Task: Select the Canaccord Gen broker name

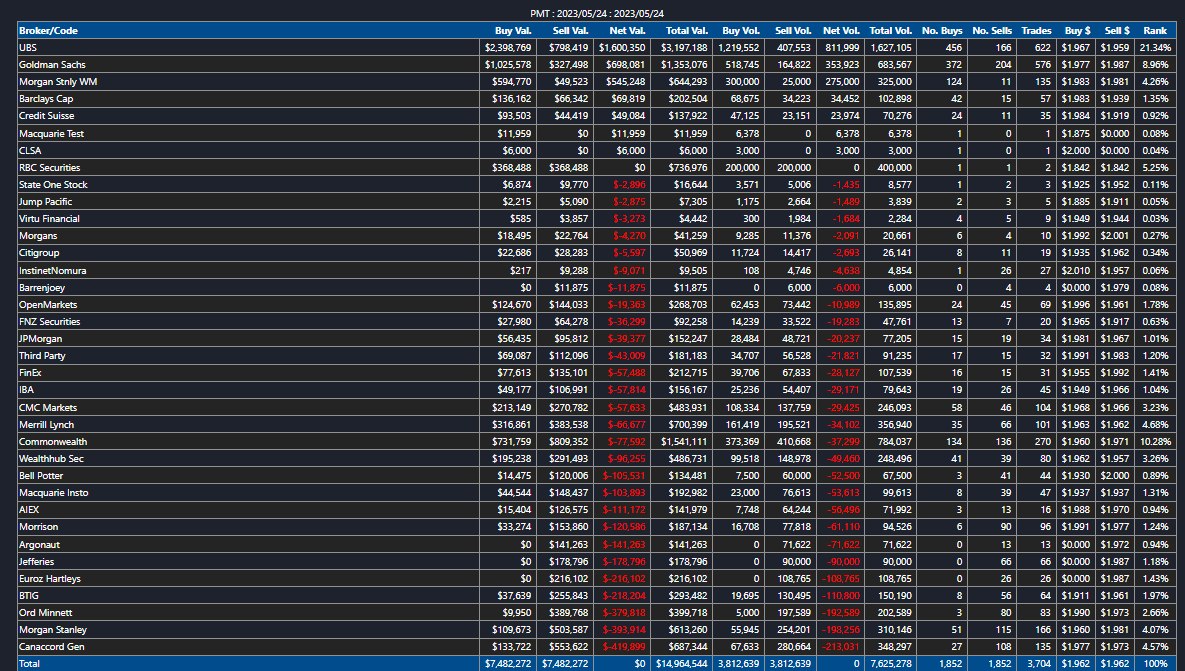Action: [x=52, y=647]
